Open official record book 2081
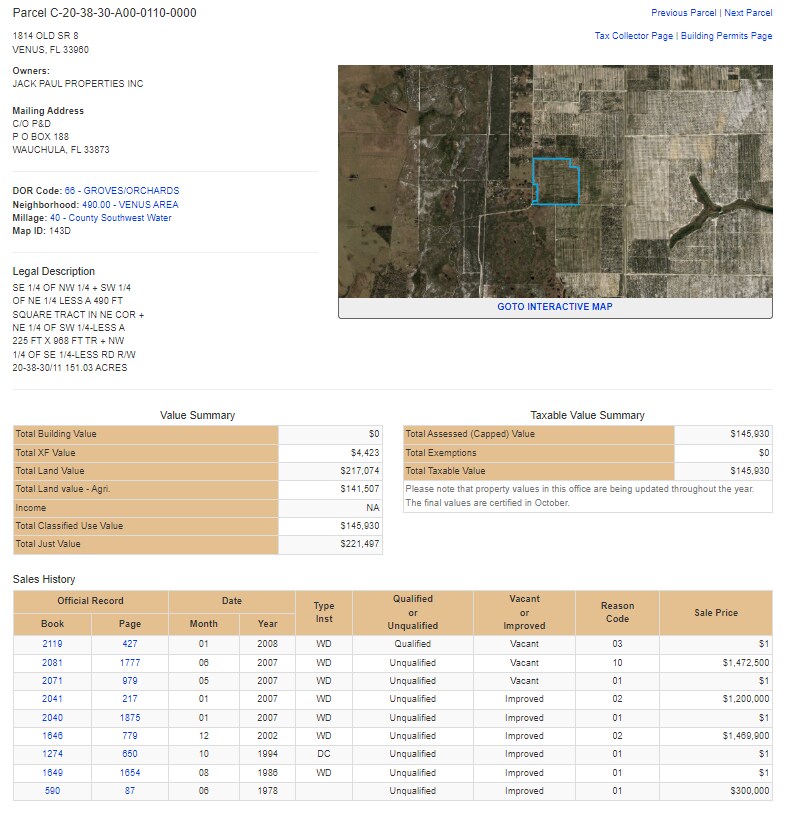Screen dimensions: 785x817 (52, 663)
